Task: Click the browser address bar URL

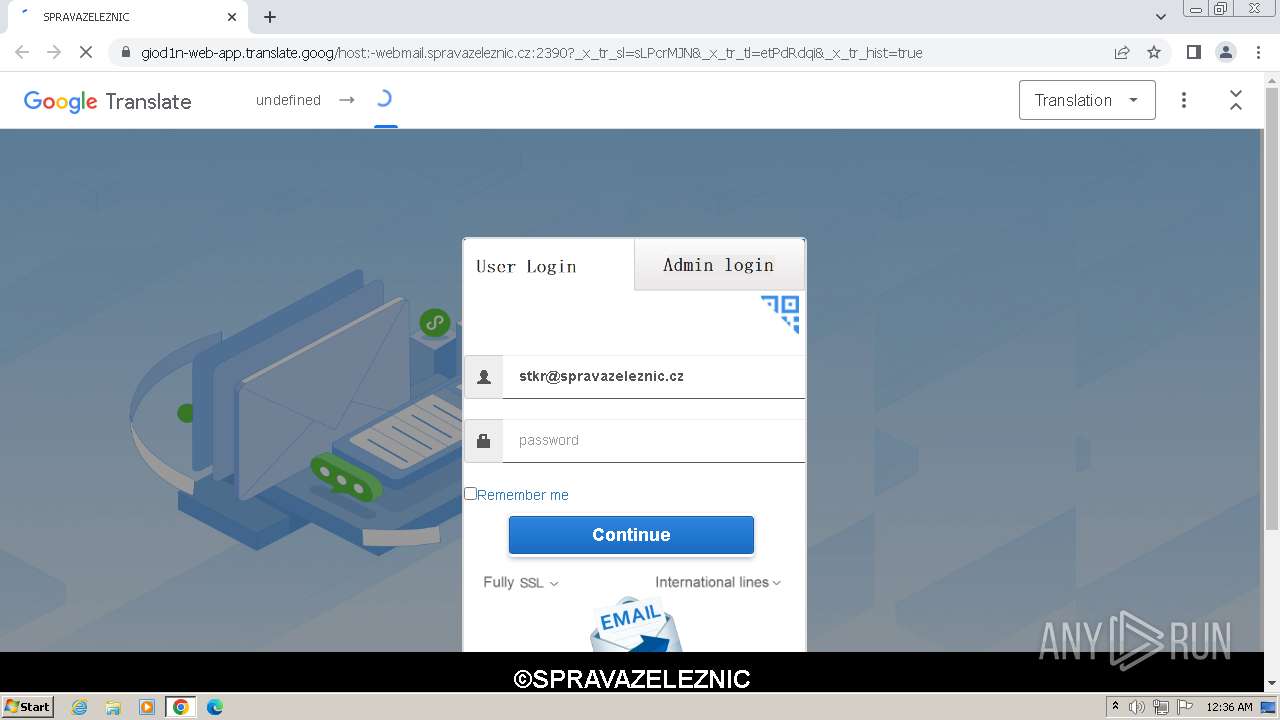Action: [x=532, y=52]
